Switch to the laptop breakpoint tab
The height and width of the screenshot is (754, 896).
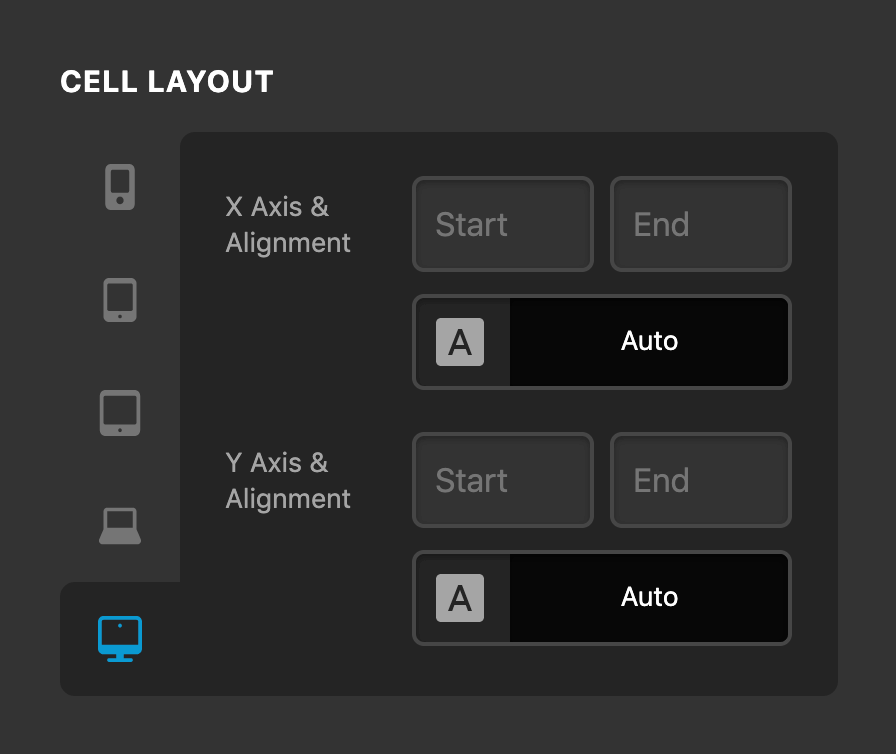[120, 525]
